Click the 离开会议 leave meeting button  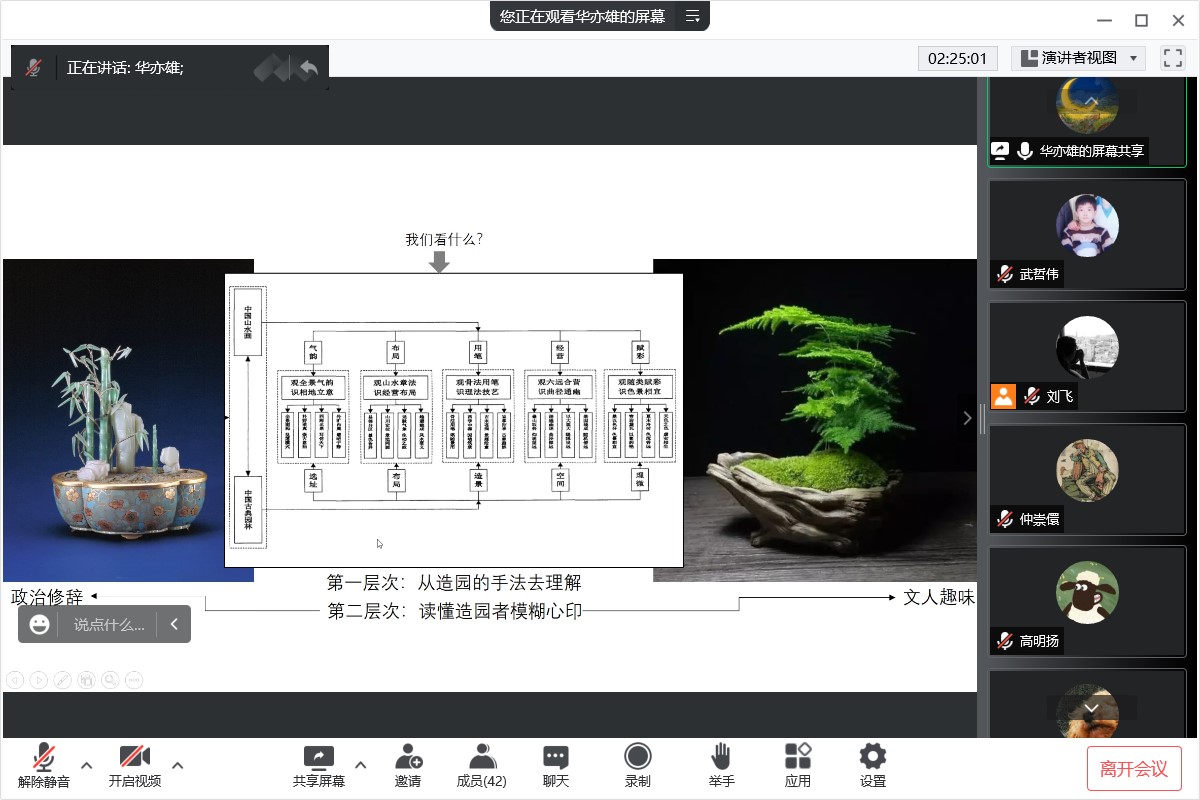tap(1134, 768)
